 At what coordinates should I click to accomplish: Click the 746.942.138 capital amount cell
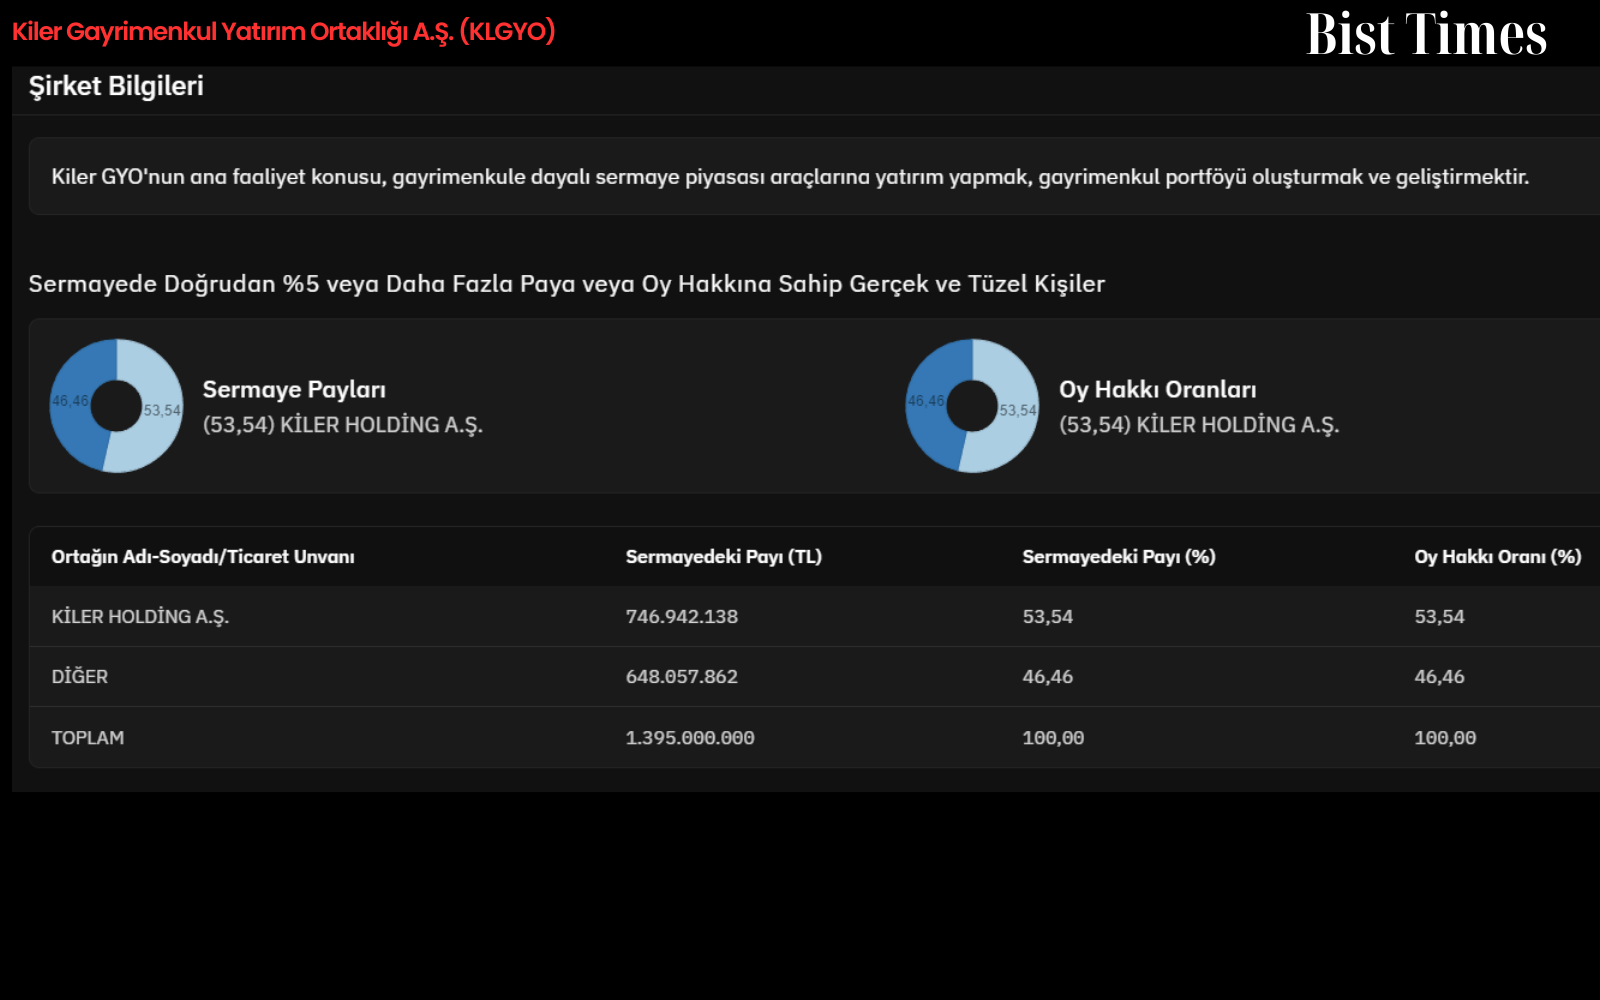pyautogui.click(x=682, y=617)
